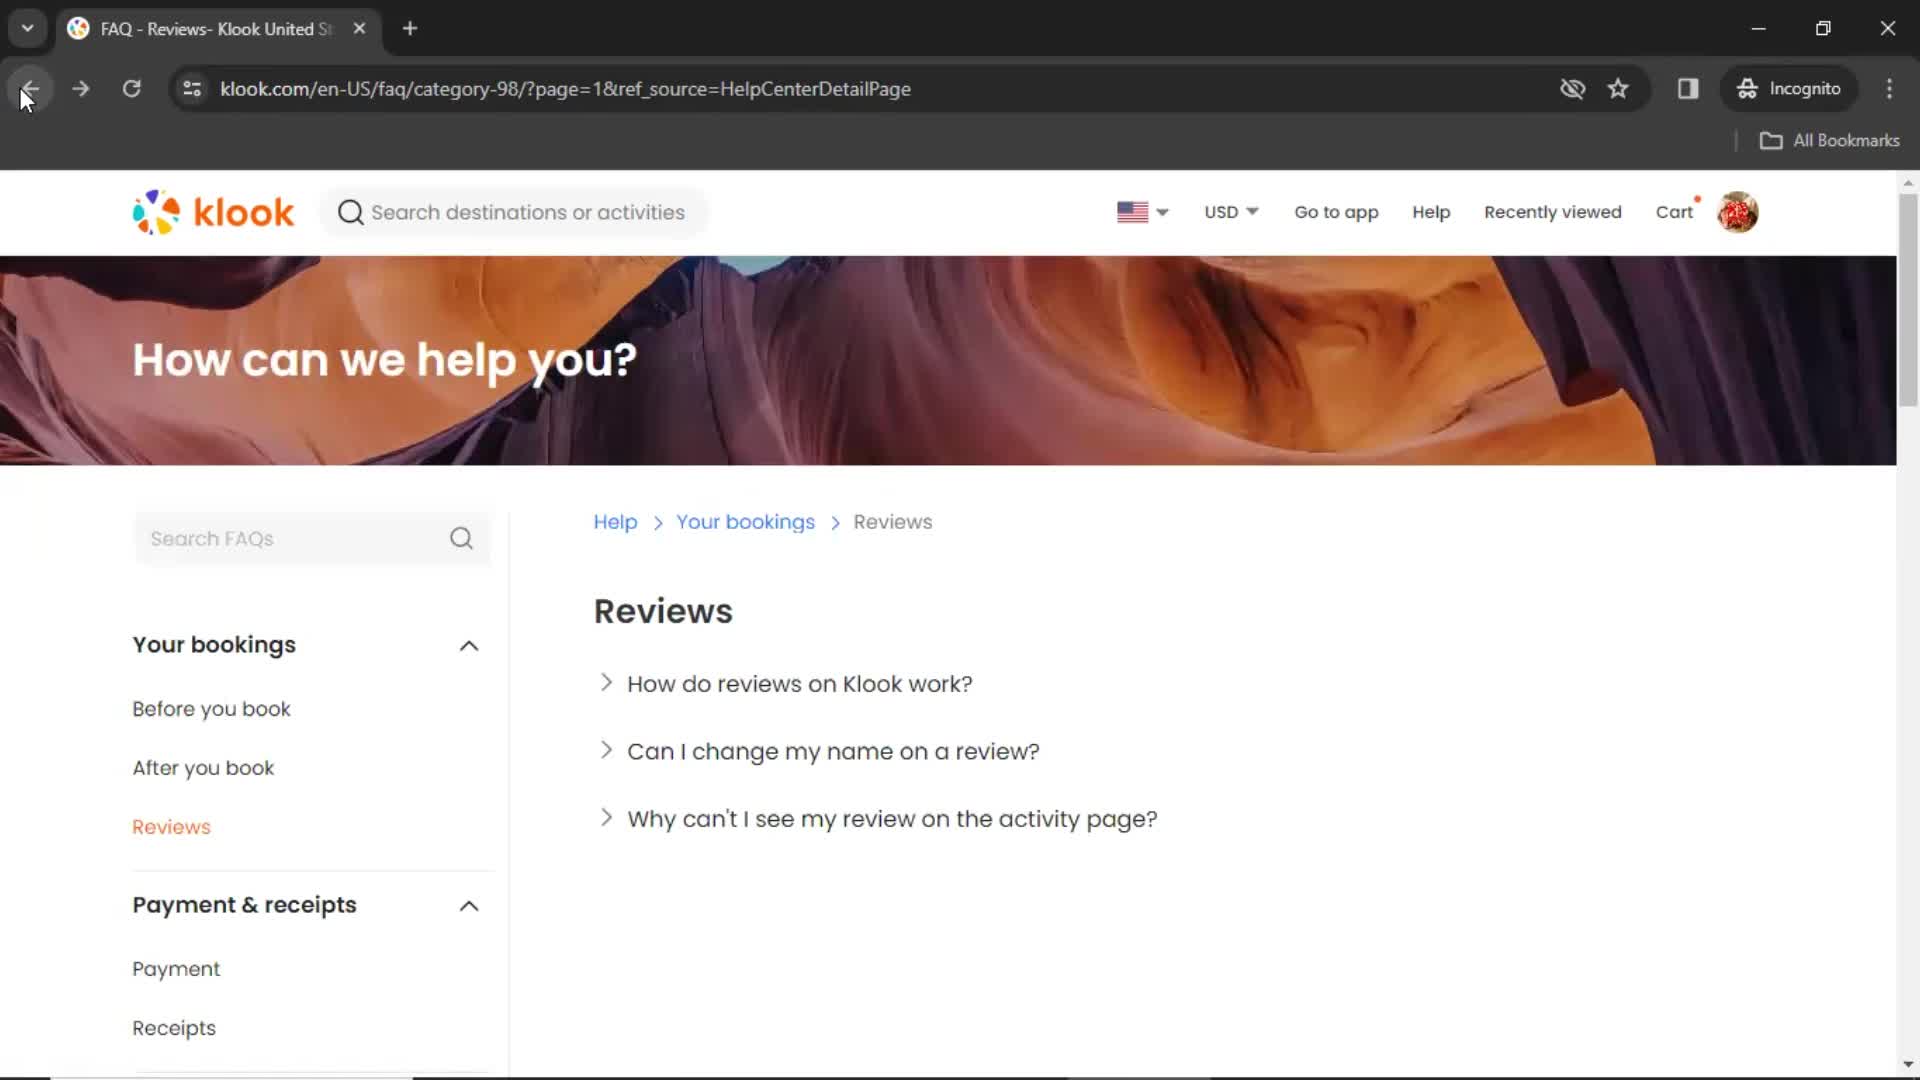Select the Reviews sidebar menu item
Image resolution: width=1920 pixels, height=1080 pixels.
point(170,827)
